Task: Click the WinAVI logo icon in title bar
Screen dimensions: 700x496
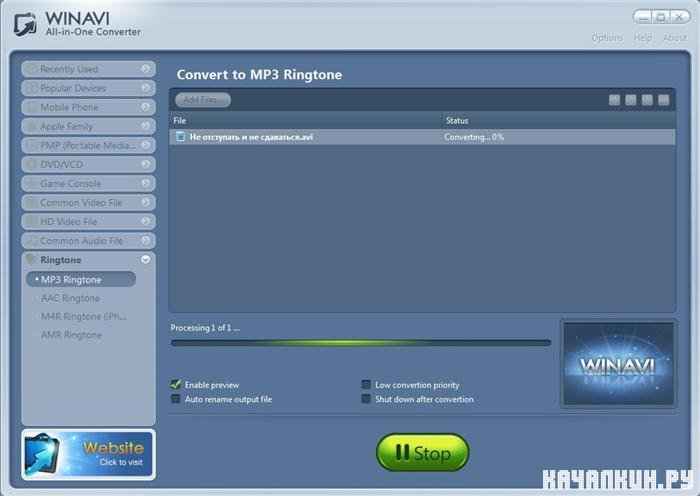Action: (25, 25)
